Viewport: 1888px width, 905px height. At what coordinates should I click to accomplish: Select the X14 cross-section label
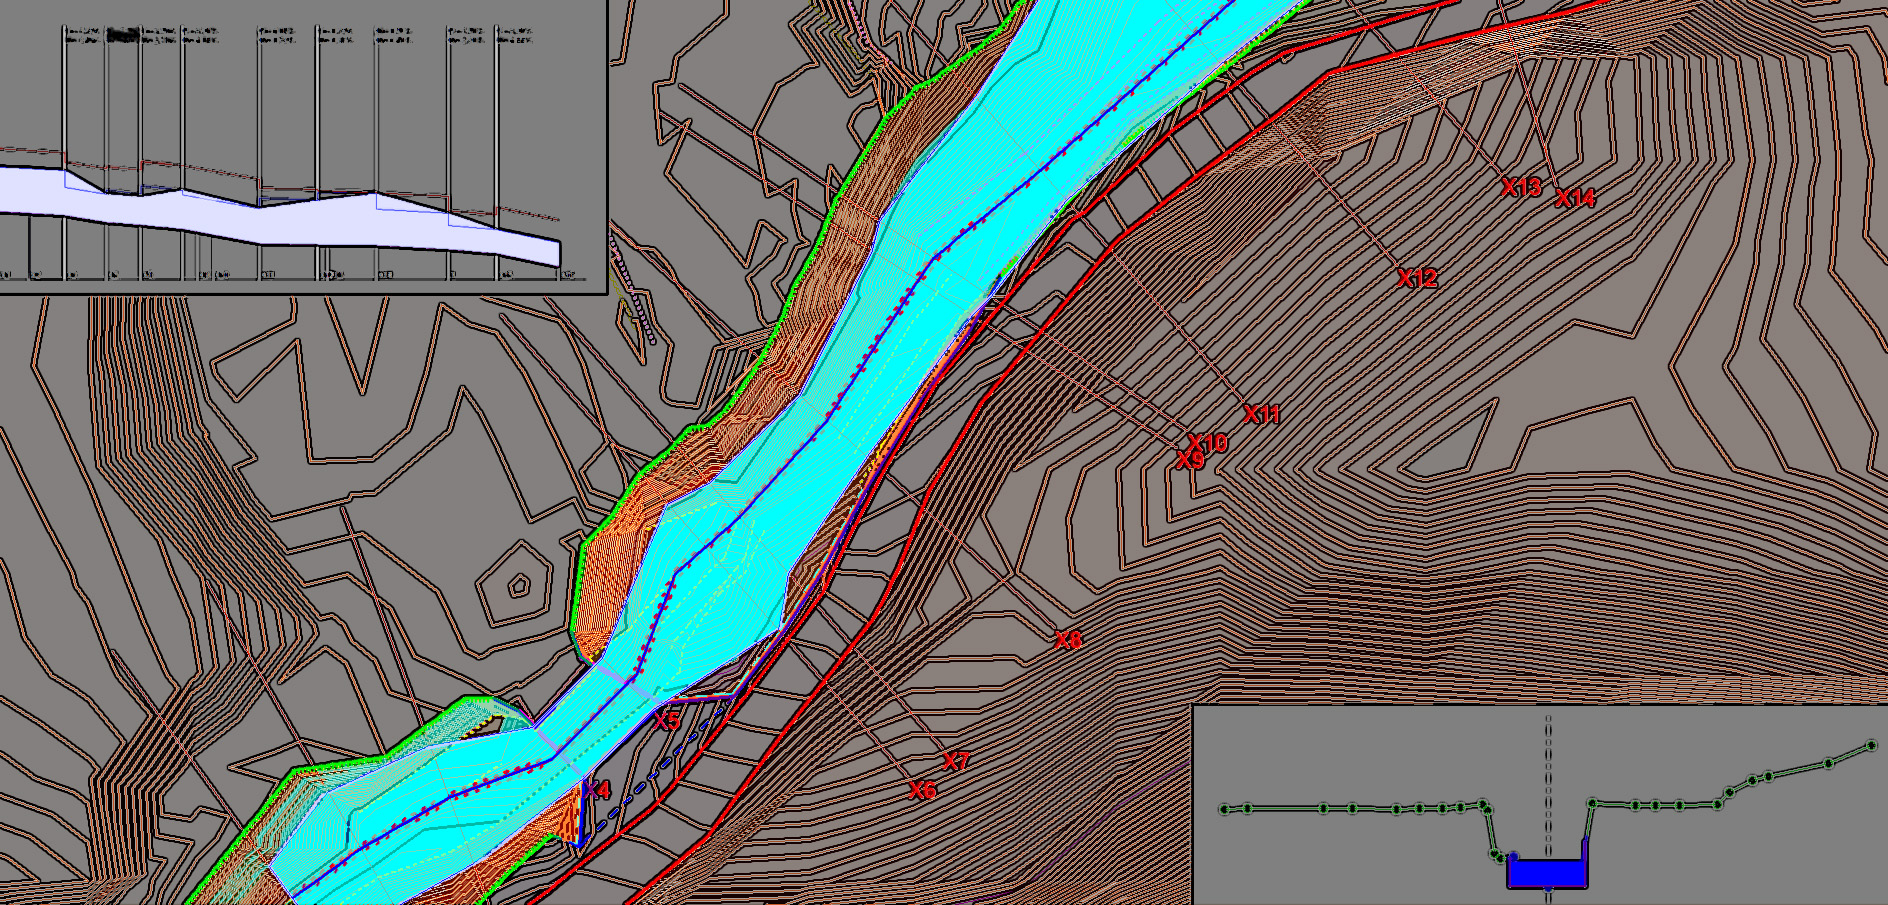point(1576,198)
